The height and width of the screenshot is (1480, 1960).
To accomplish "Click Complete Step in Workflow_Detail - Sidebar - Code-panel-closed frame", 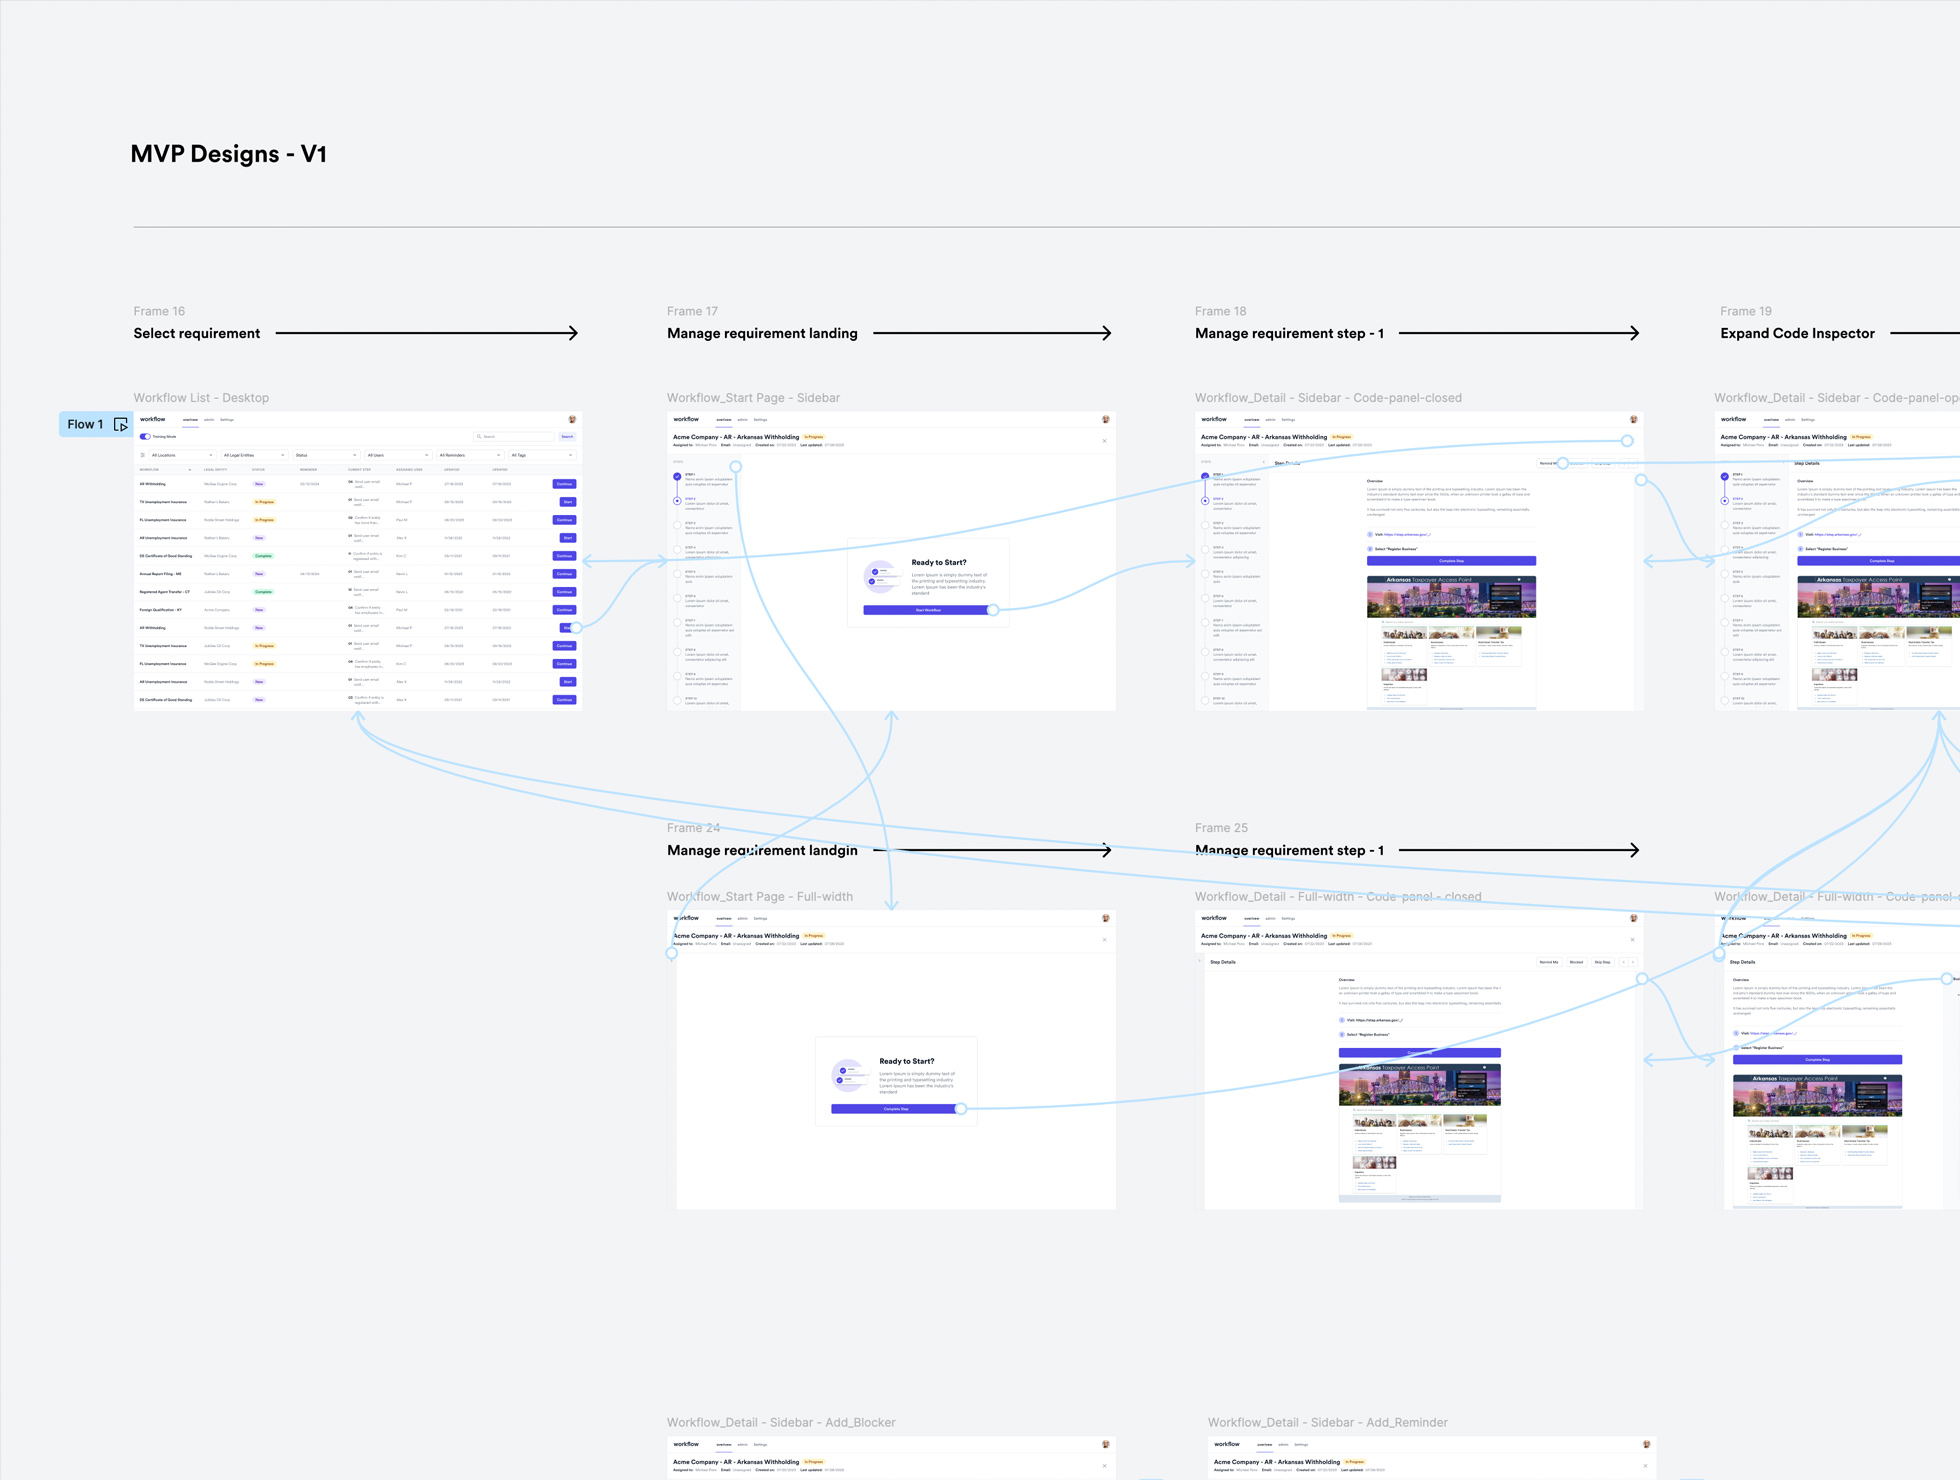I will coord(1450,561).
